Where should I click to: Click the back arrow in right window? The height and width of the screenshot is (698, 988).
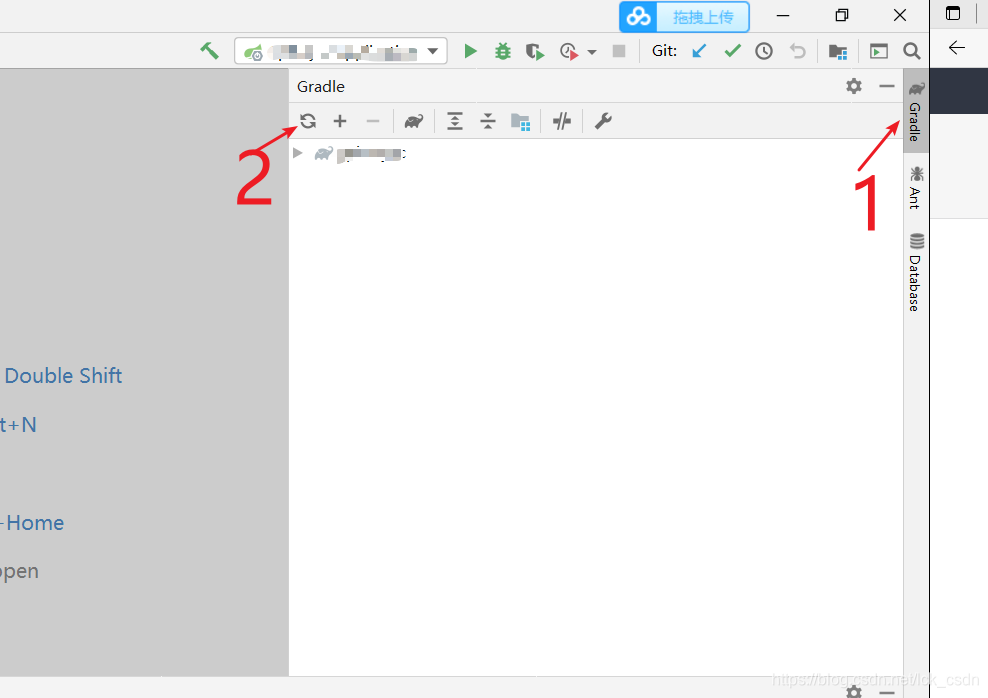click(956, 48)
